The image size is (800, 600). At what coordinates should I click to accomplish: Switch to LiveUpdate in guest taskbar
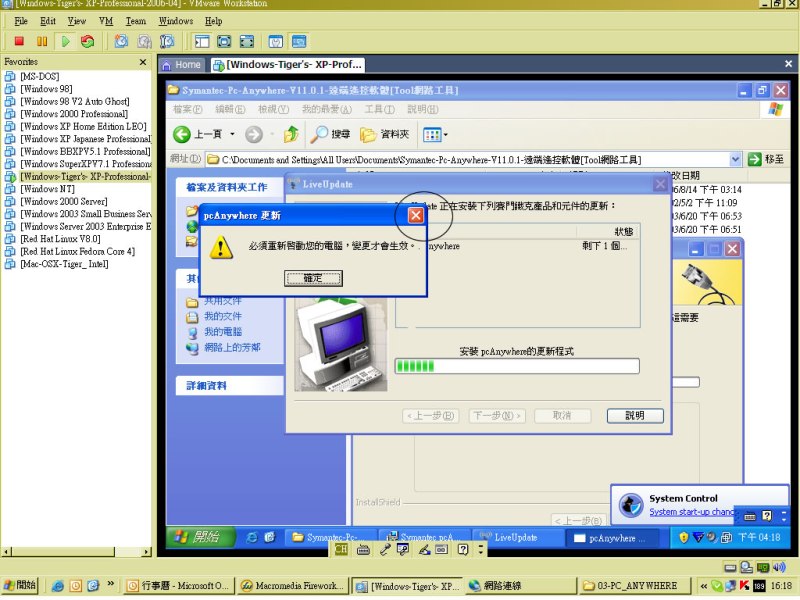click(x=517, y=537)
